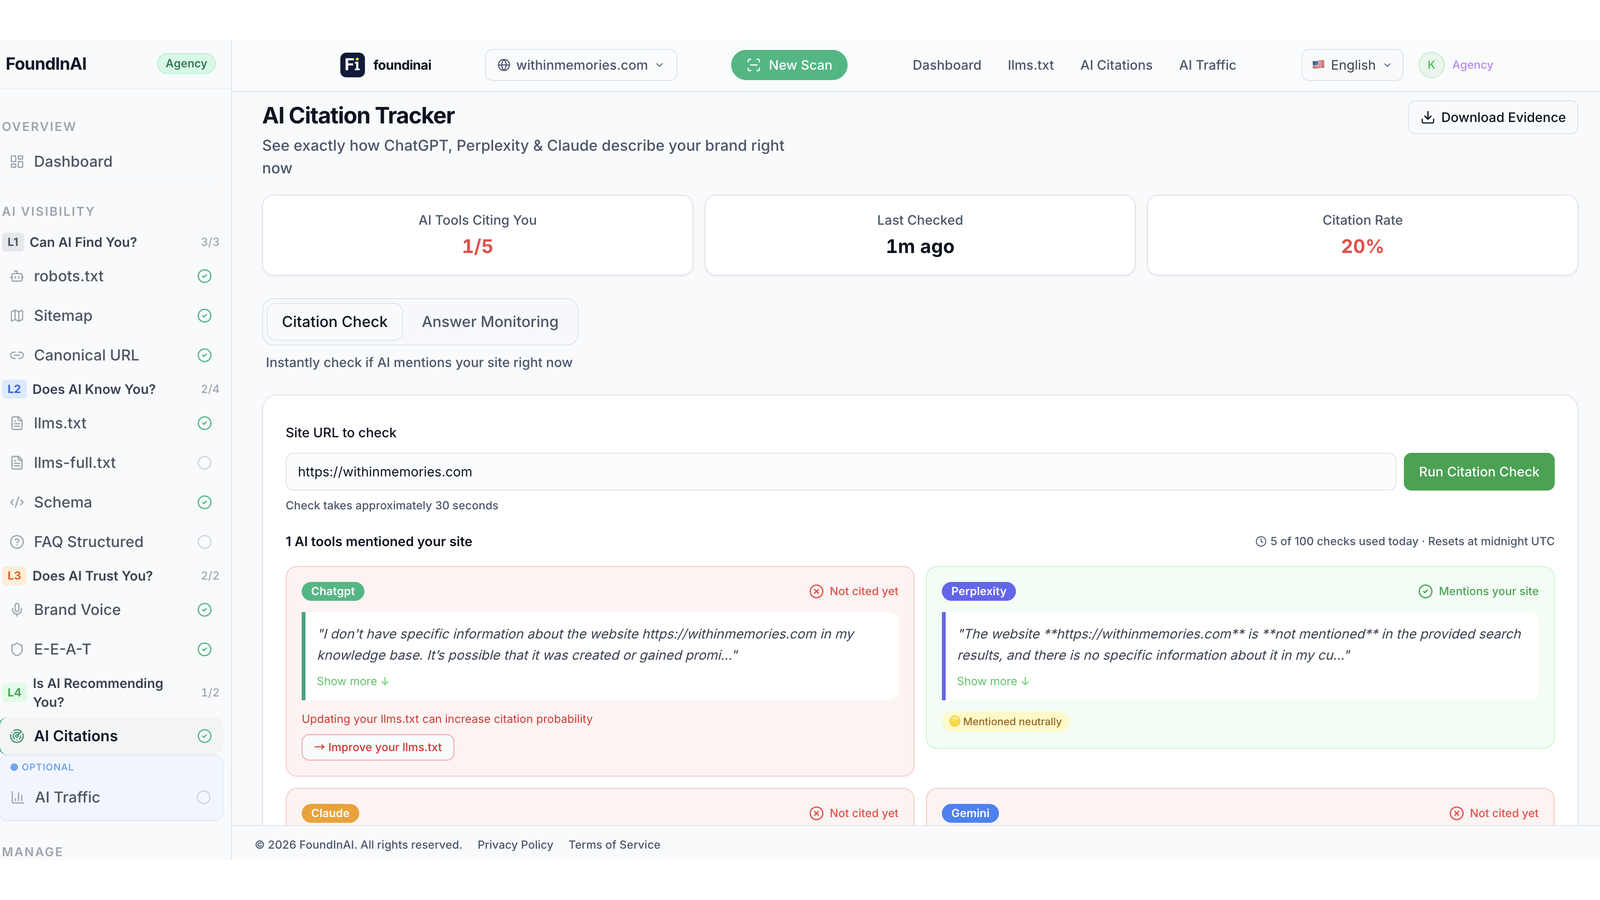This screenshot has height=900, width=1600.
Task: Open the Terms of Service link
Action: coord(615,845)
